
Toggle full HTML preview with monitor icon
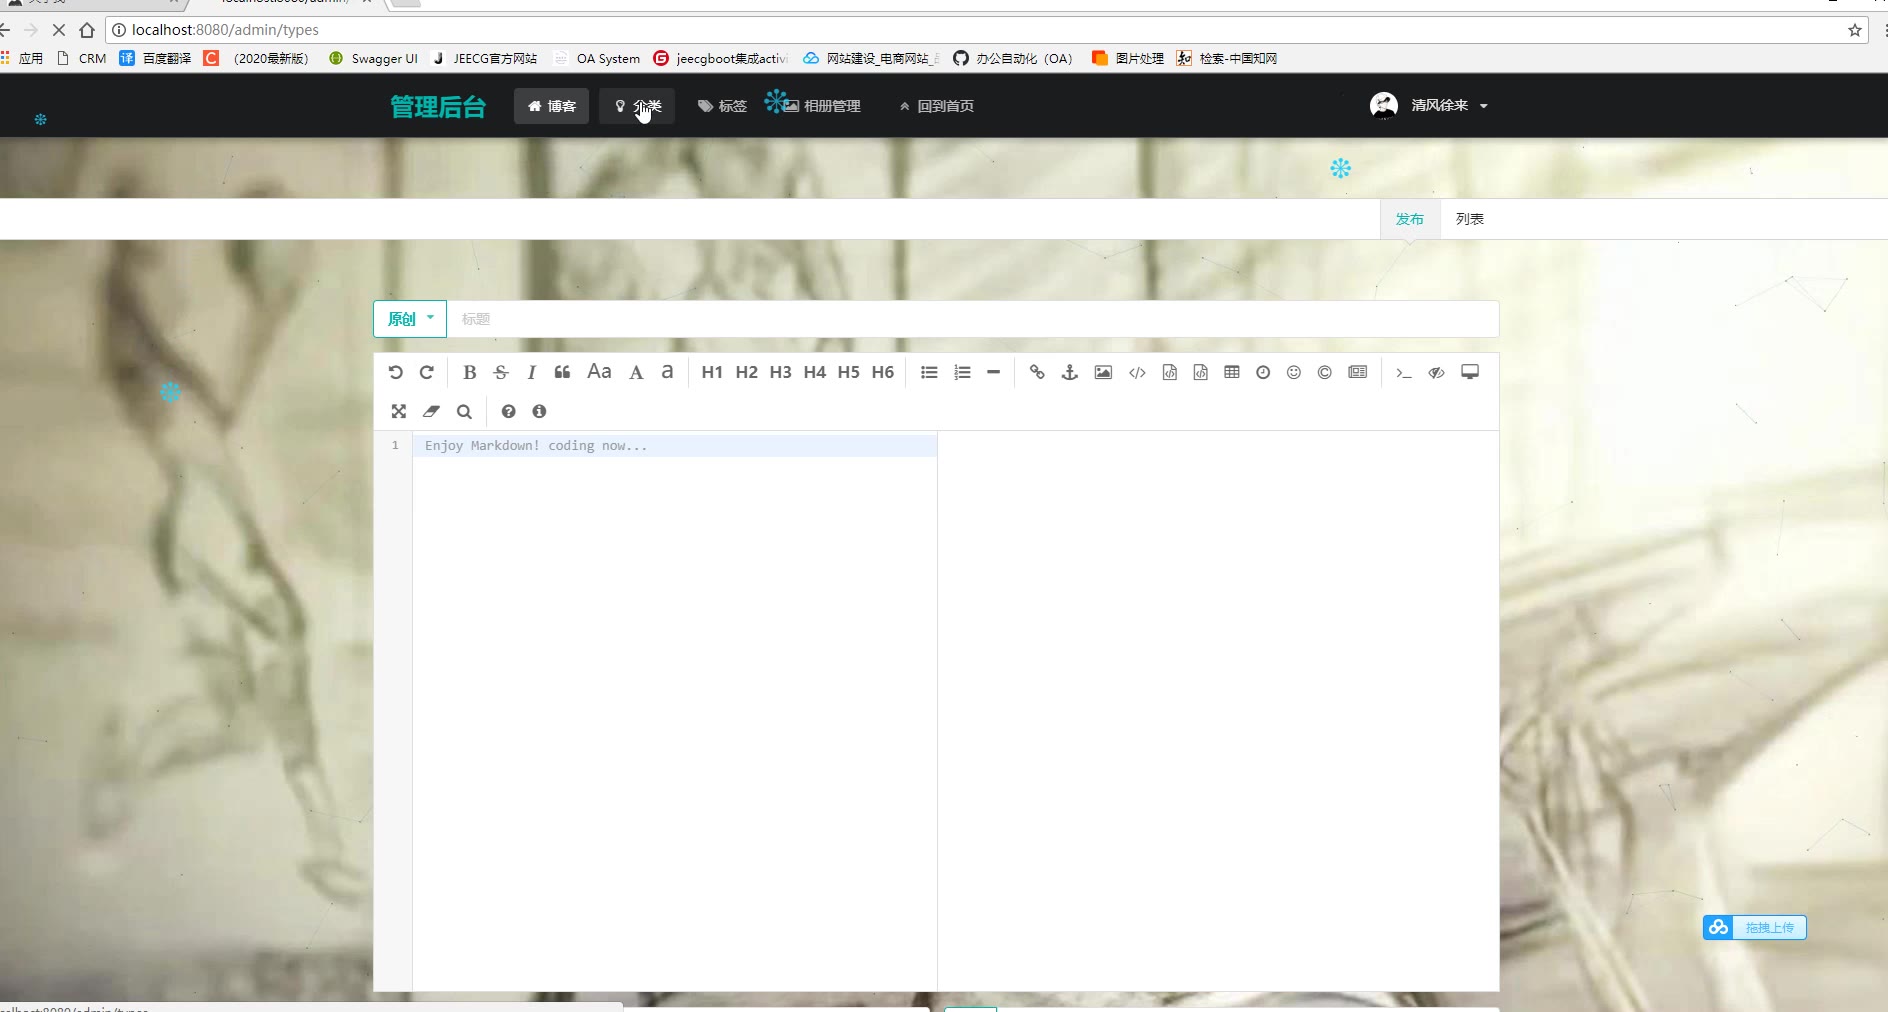click(1470, 372)
